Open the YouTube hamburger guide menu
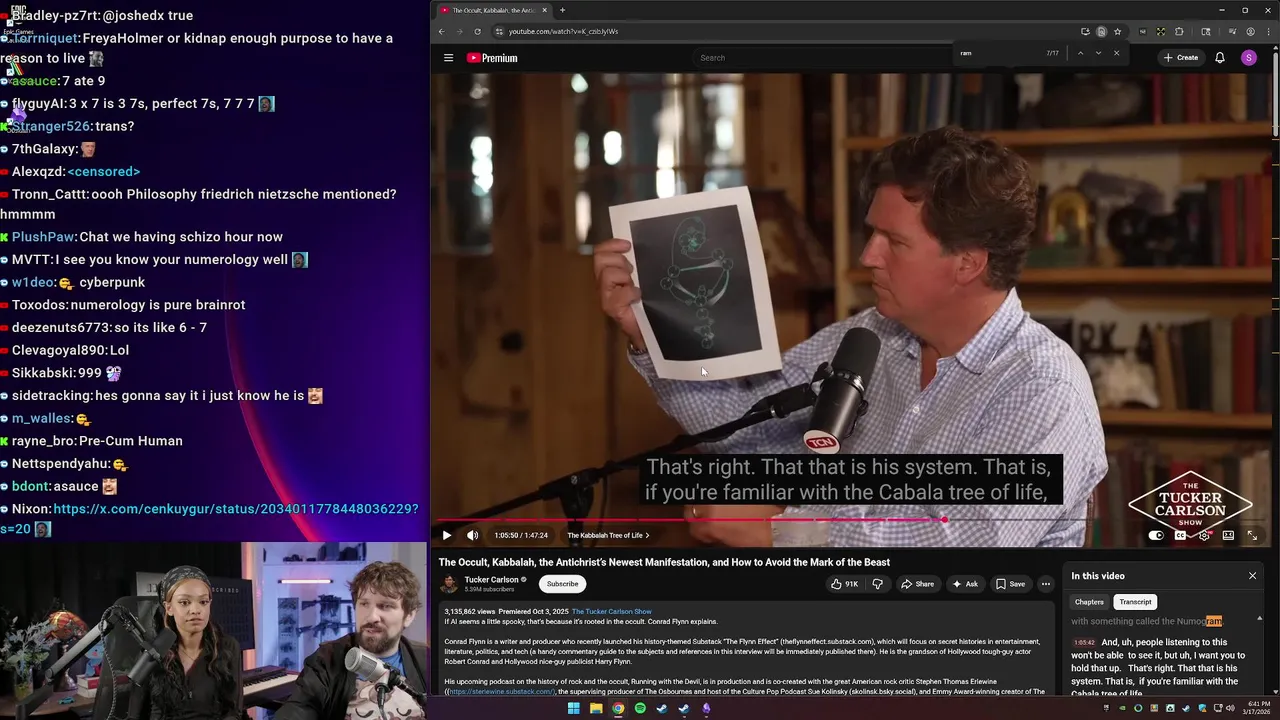The height and width of the screenshot is (720, 1280). pyautogui.click(x=449, y=58)
